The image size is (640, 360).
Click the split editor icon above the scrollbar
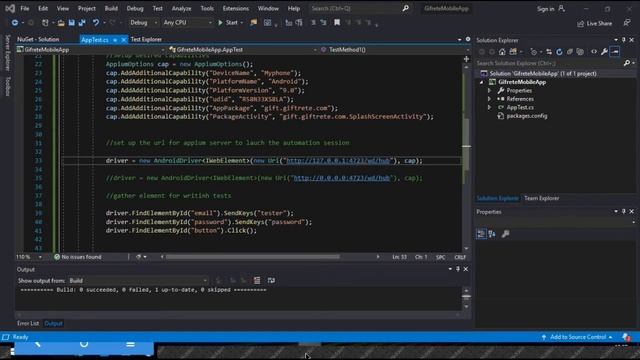coord(466,59)
